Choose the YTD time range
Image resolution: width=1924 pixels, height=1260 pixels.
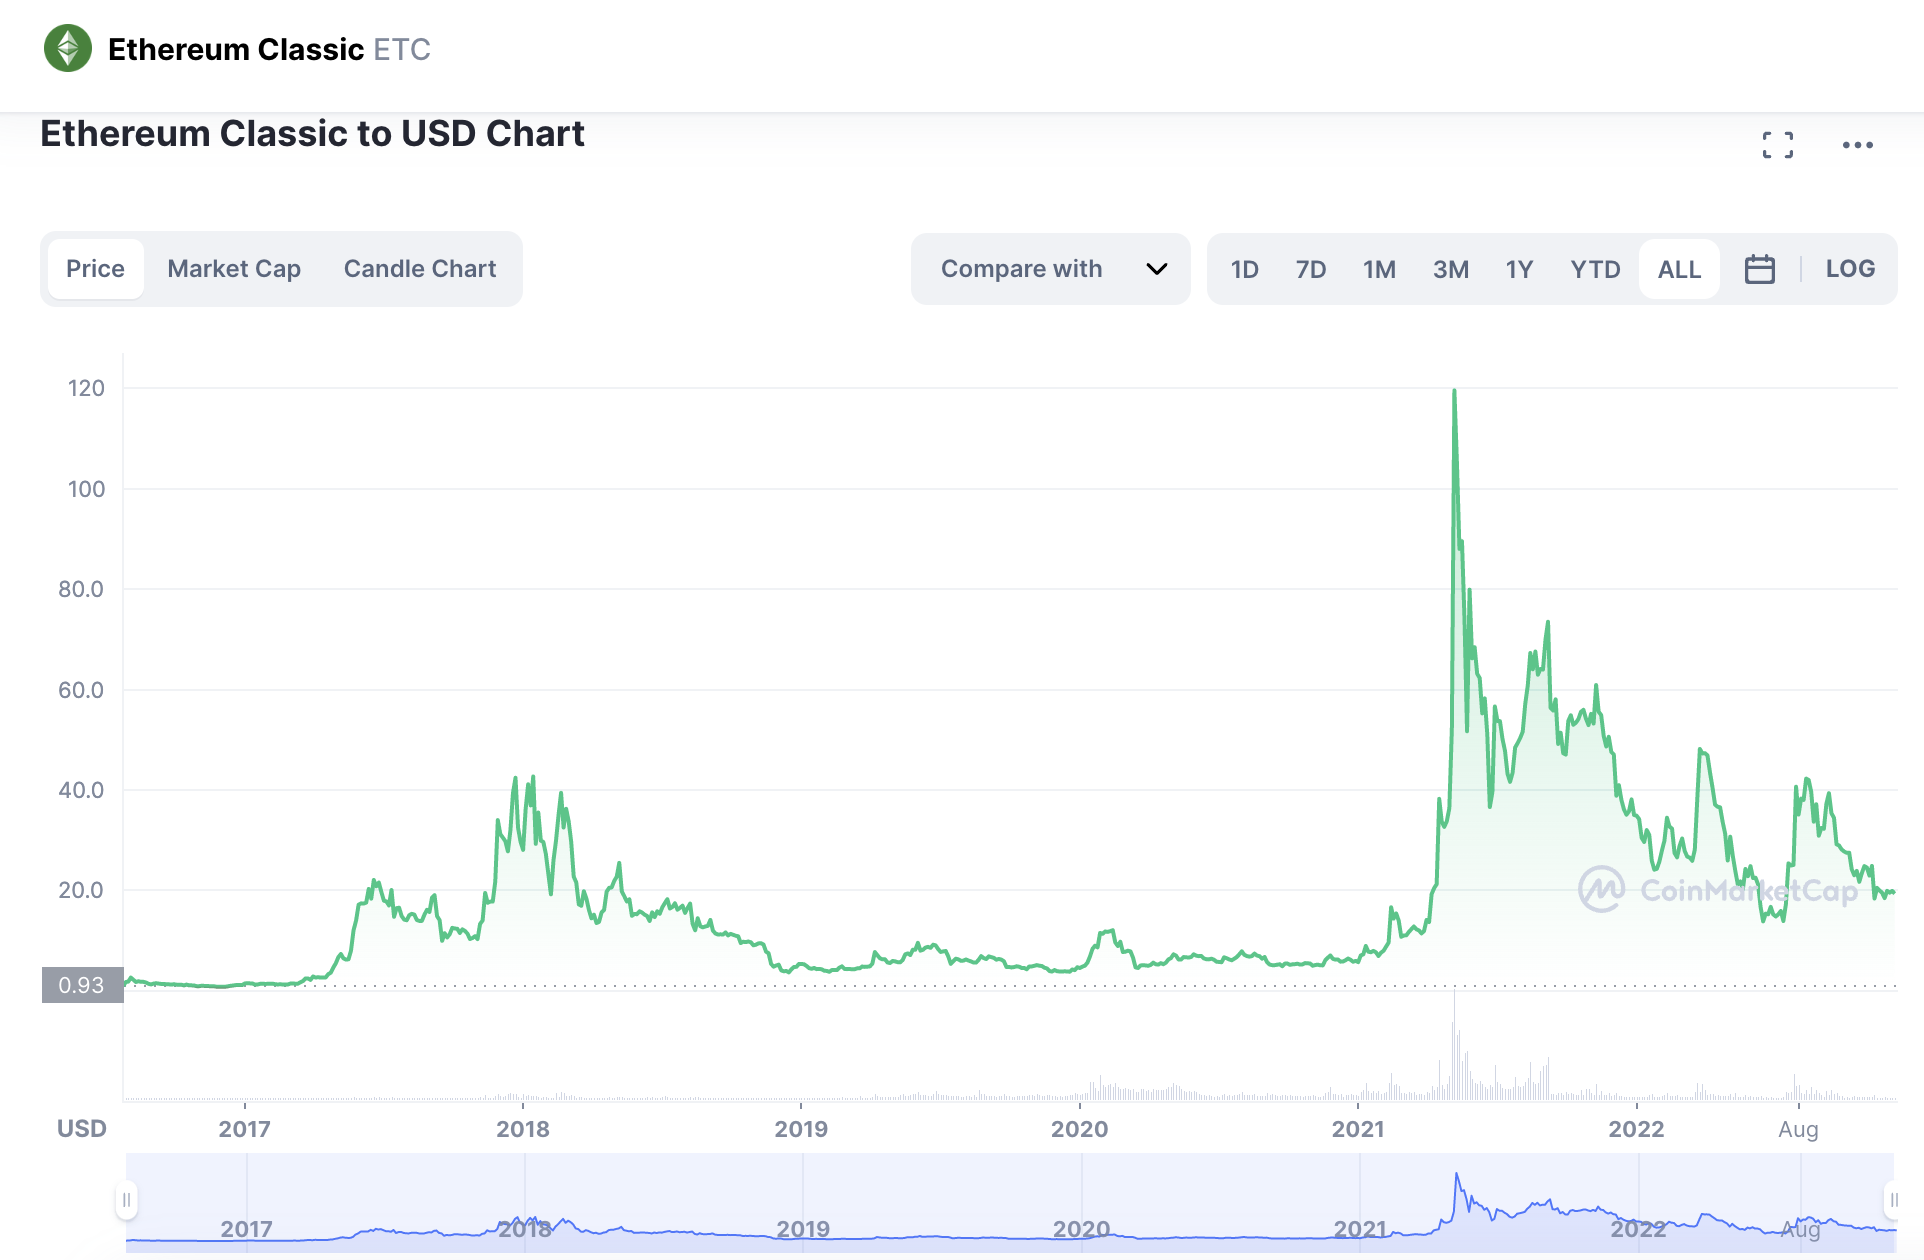click(x=1594, y=269)
